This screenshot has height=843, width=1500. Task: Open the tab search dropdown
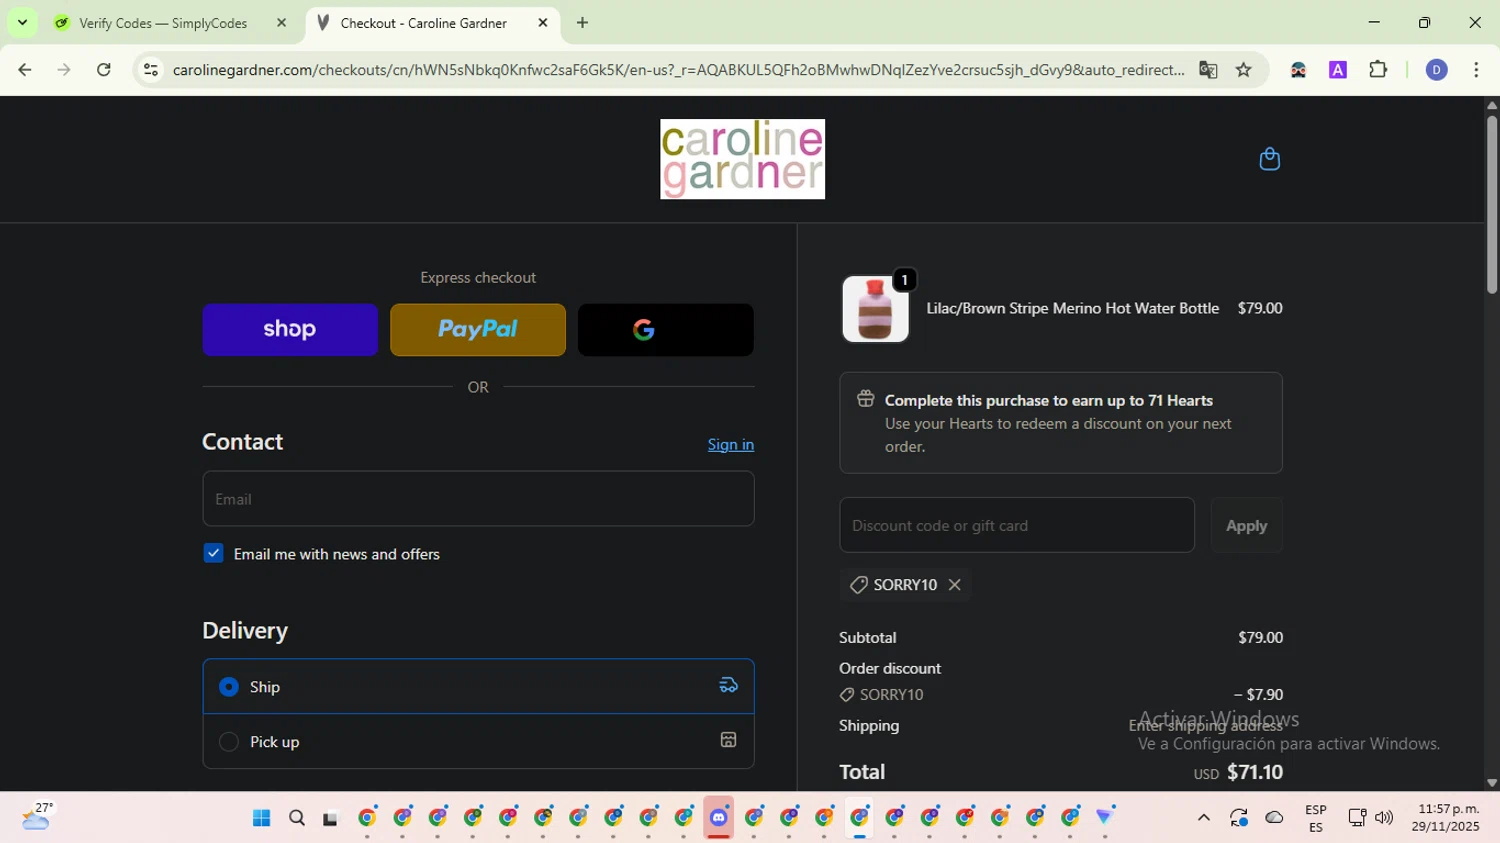22,23
